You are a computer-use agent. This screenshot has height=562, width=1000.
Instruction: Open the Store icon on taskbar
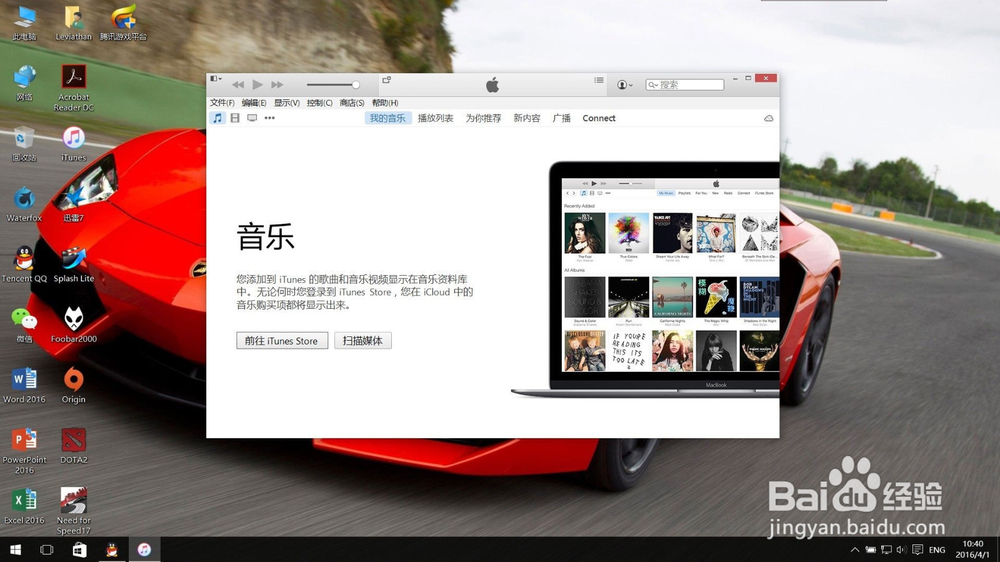79,549
